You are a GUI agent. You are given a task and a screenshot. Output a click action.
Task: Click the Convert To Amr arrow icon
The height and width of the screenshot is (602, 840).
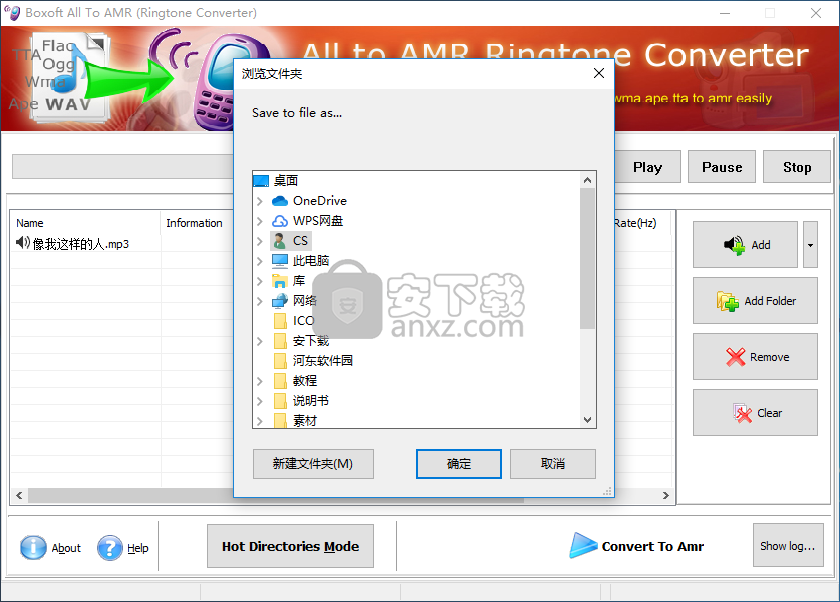click(583, 546)
